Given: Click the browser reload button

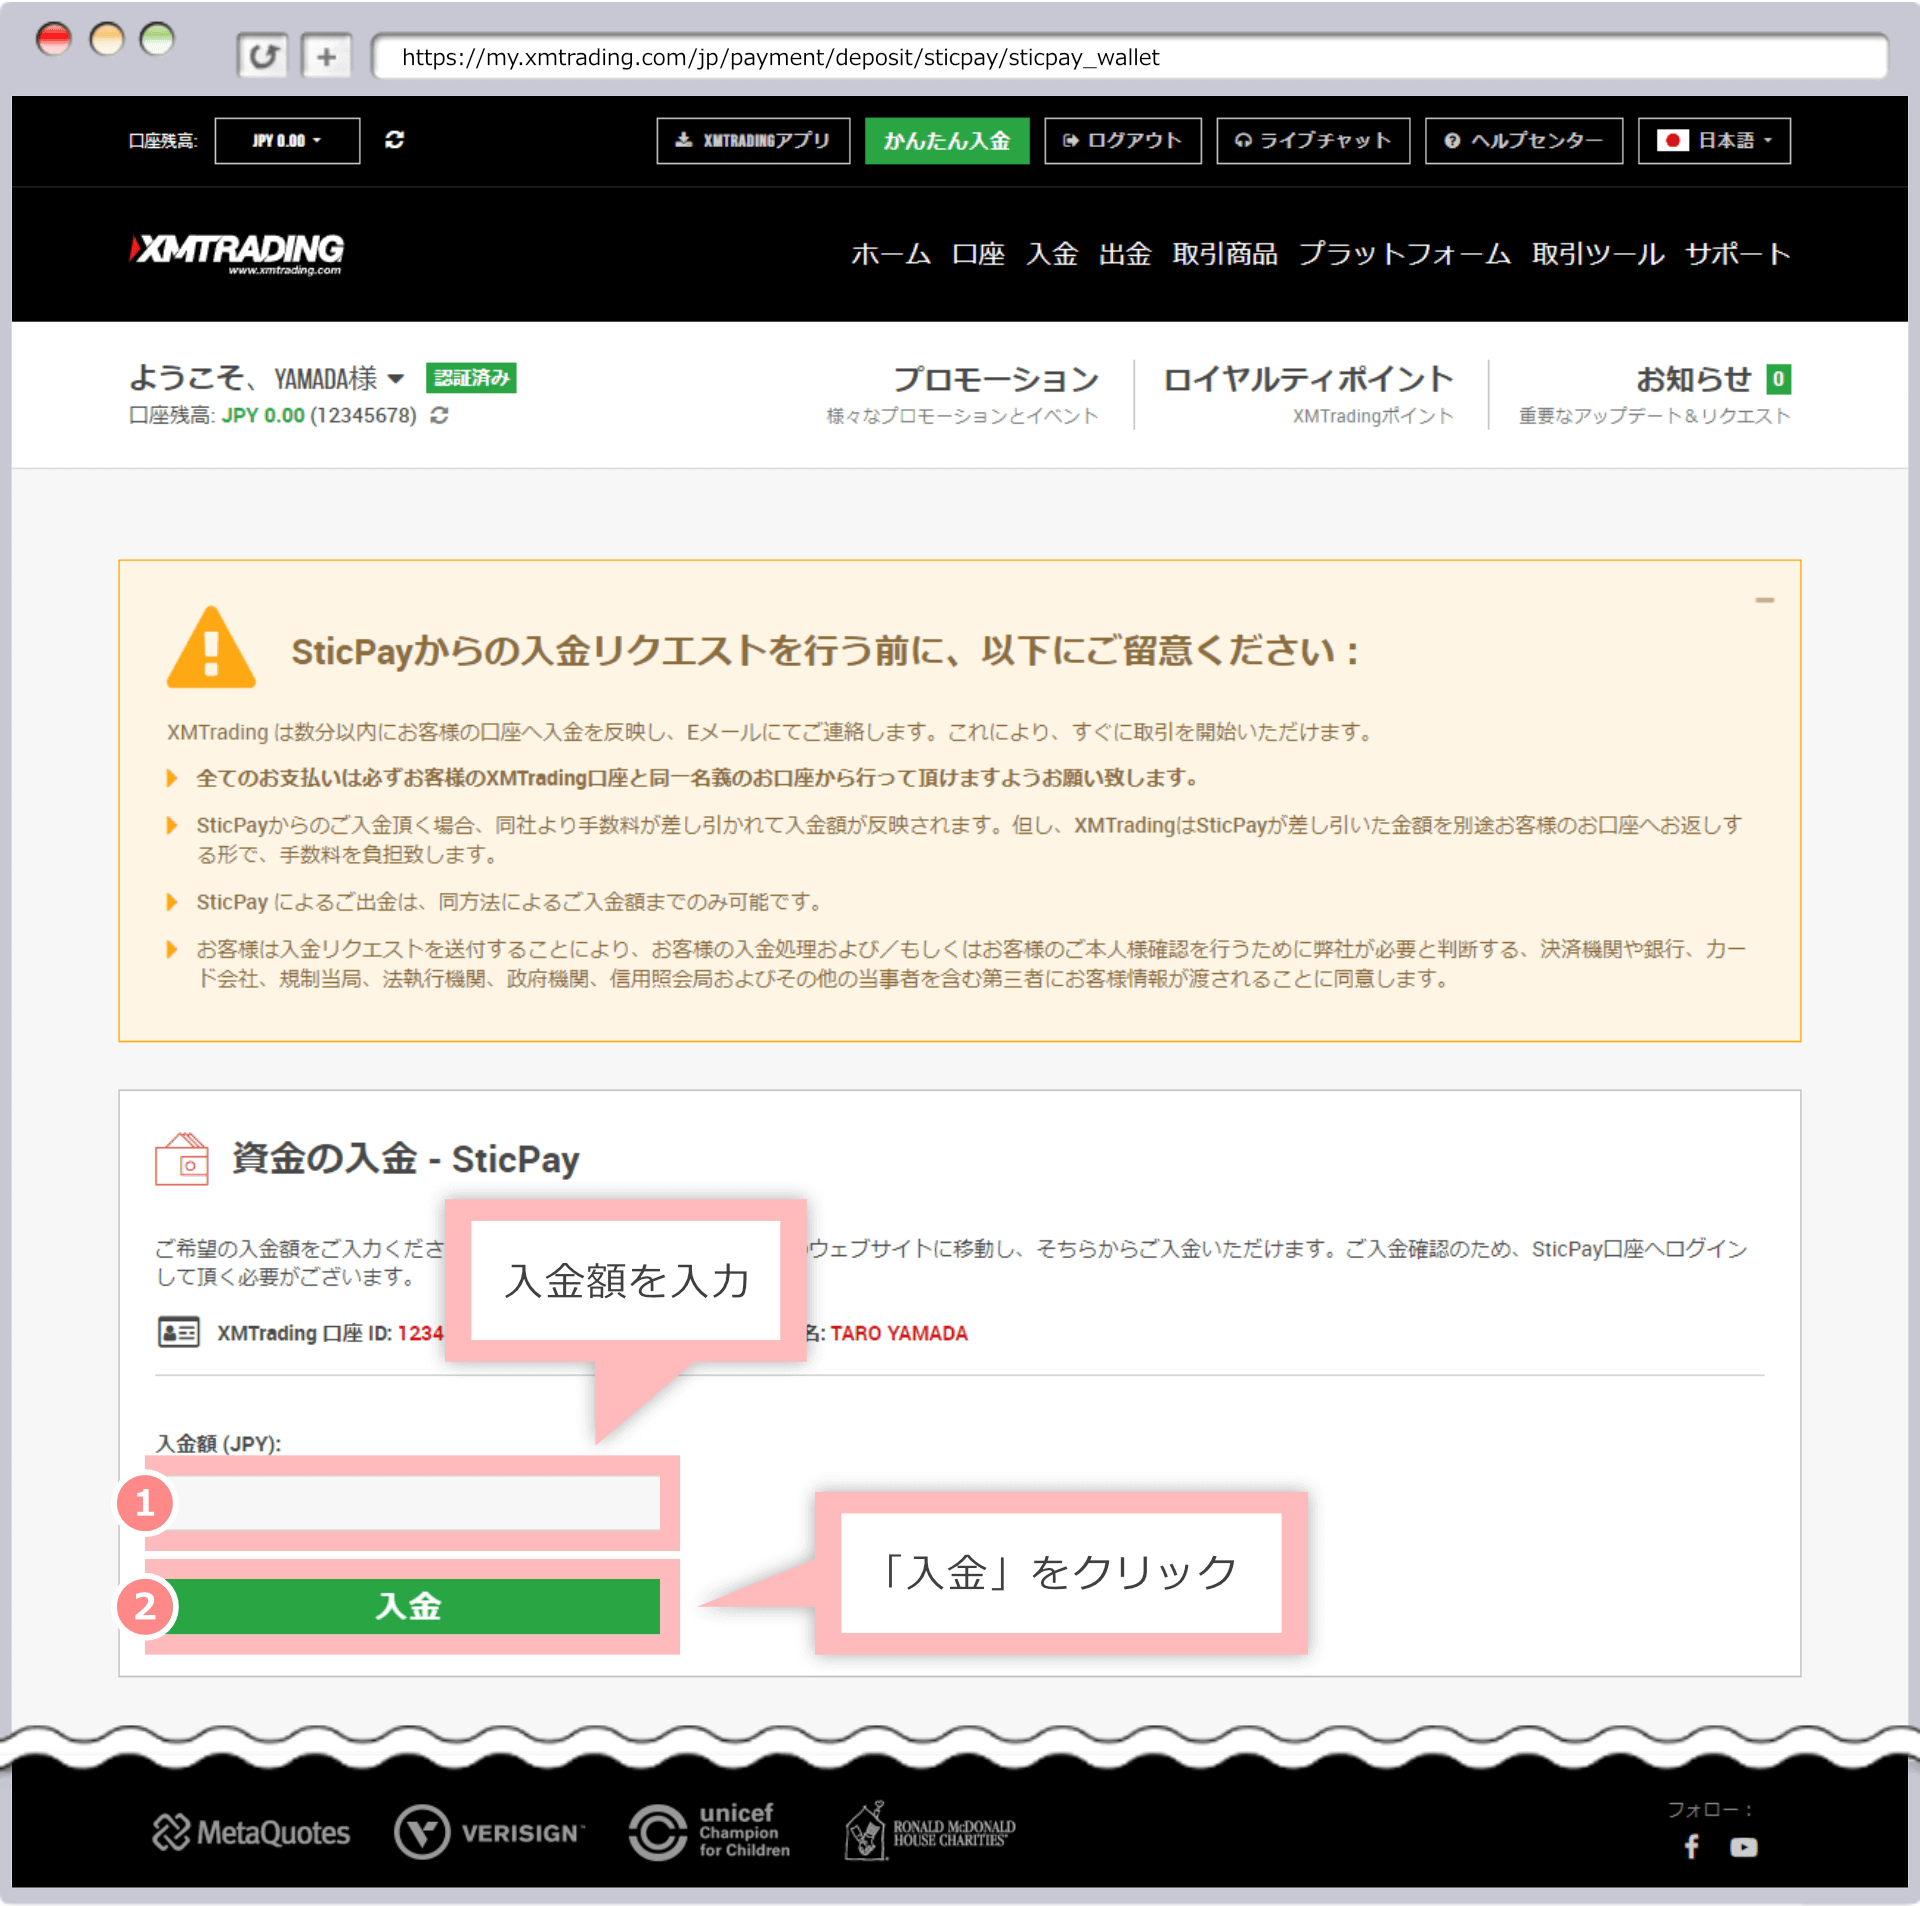Looking at the screenshot, I should click(263, 56).
